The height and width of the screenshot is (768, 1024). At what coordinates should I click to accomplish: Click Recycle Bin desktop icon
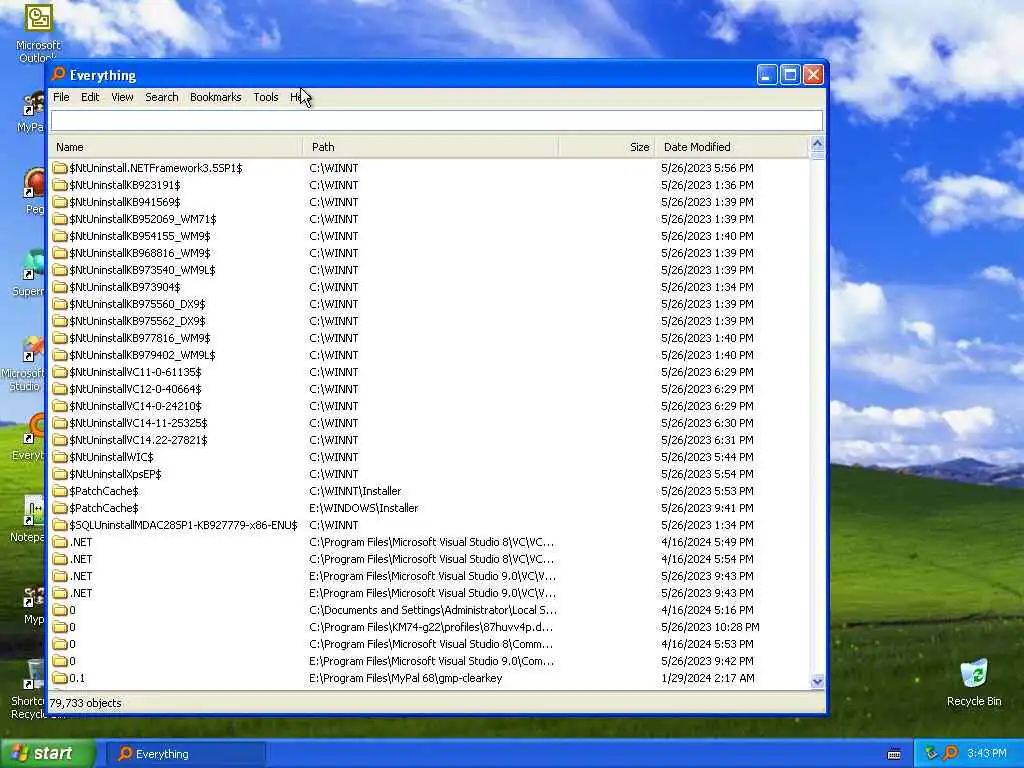(x=974, y=682)
